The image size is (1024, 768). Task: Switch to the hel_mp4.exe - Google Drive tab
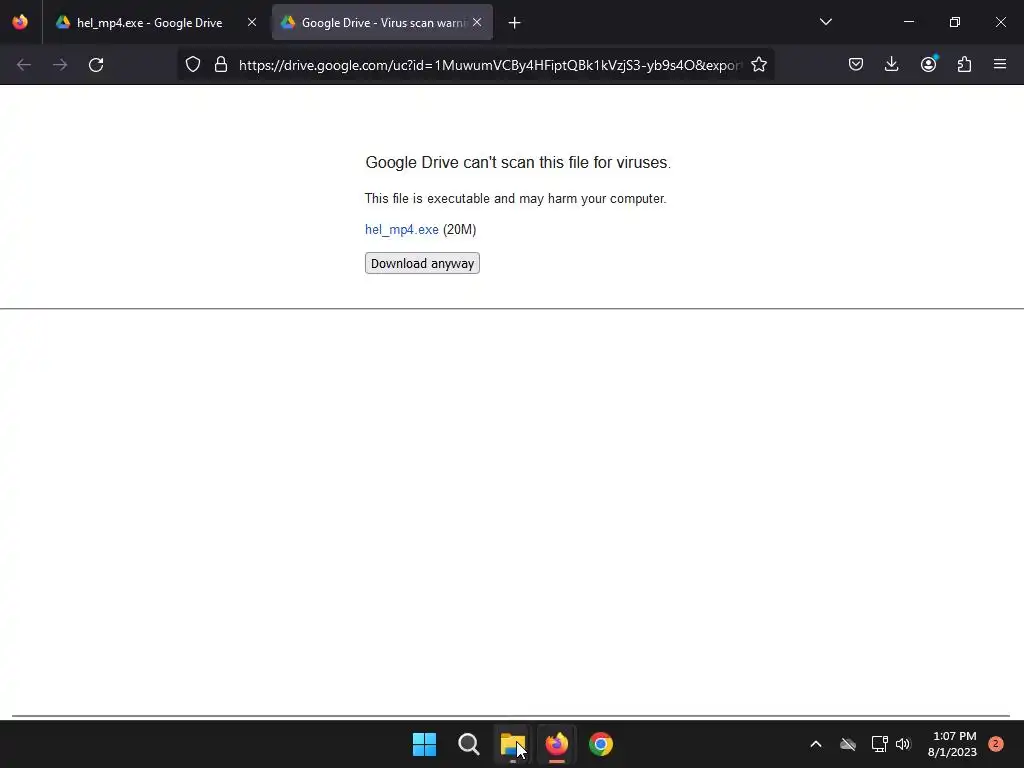150,23
